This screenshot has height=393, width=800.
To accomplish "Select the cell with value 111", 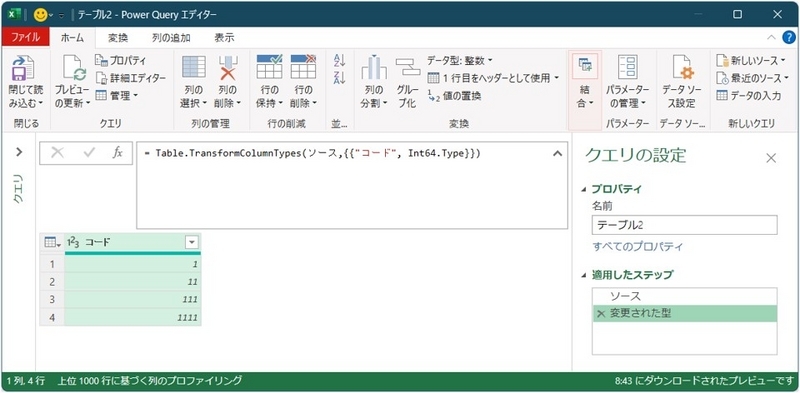I will pos(133,300).
